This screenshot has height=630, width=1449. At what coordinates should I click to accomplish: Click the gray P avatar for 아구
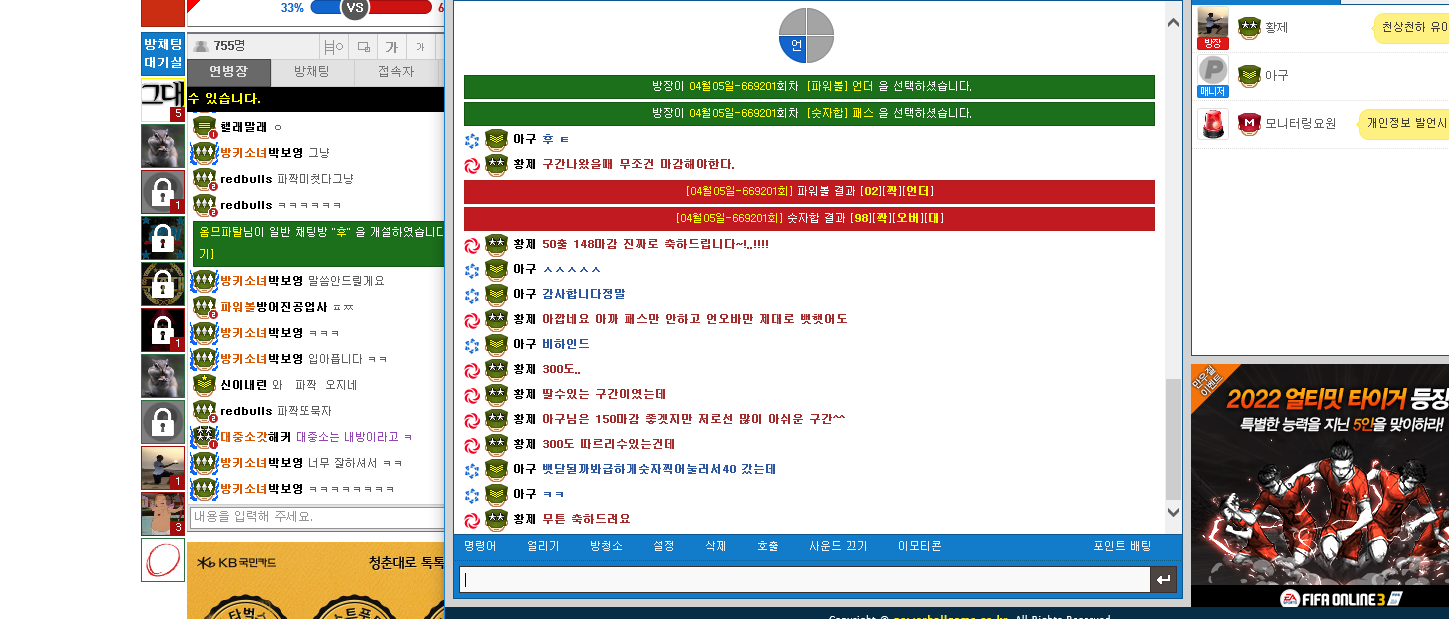[x=1213, y=70]
